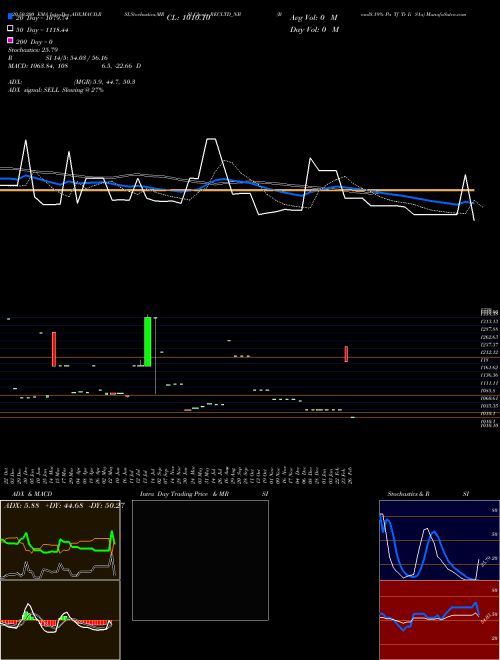Click the 'Day Vol: 0 M' label
This screenshot has height=660, width=500.
[x=314, y=29]
